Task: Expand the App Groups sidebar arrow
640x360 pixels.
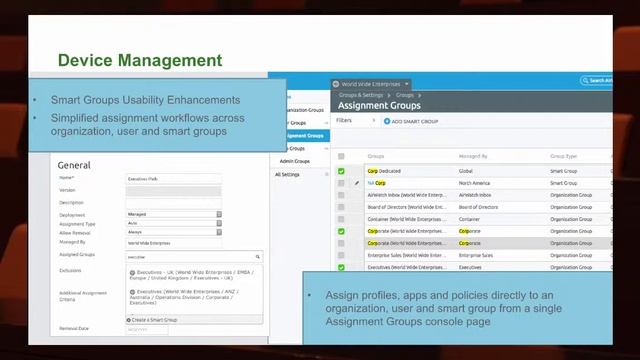Action: coord(326,149)
